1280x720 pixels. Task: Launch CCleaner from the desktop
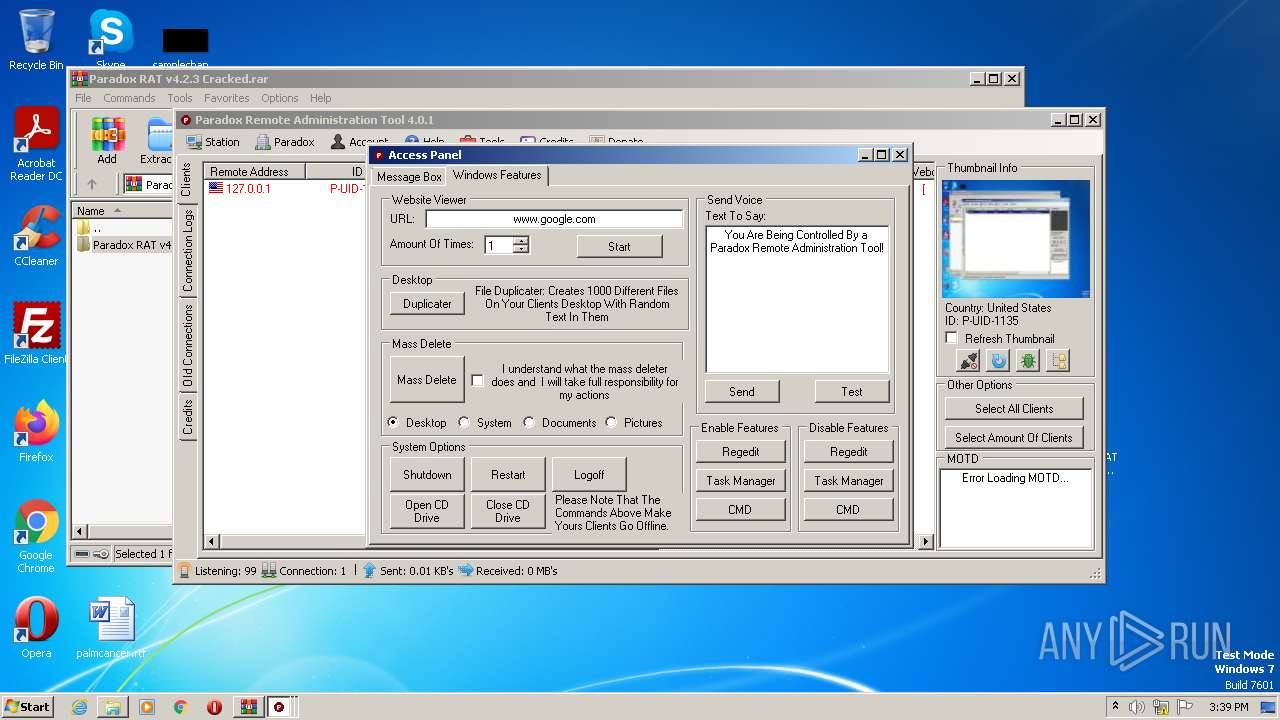tap(36, 236)
